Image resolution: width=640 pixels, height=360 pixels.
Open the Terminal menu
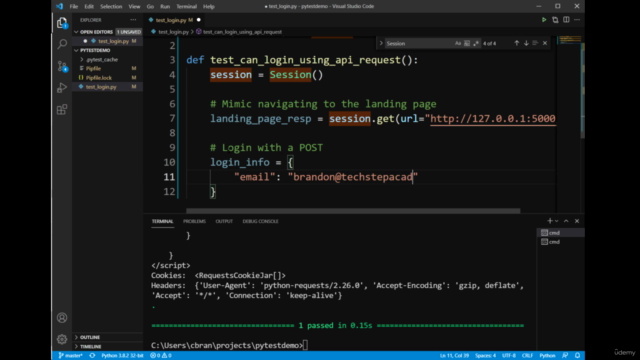tap(187, 7)
